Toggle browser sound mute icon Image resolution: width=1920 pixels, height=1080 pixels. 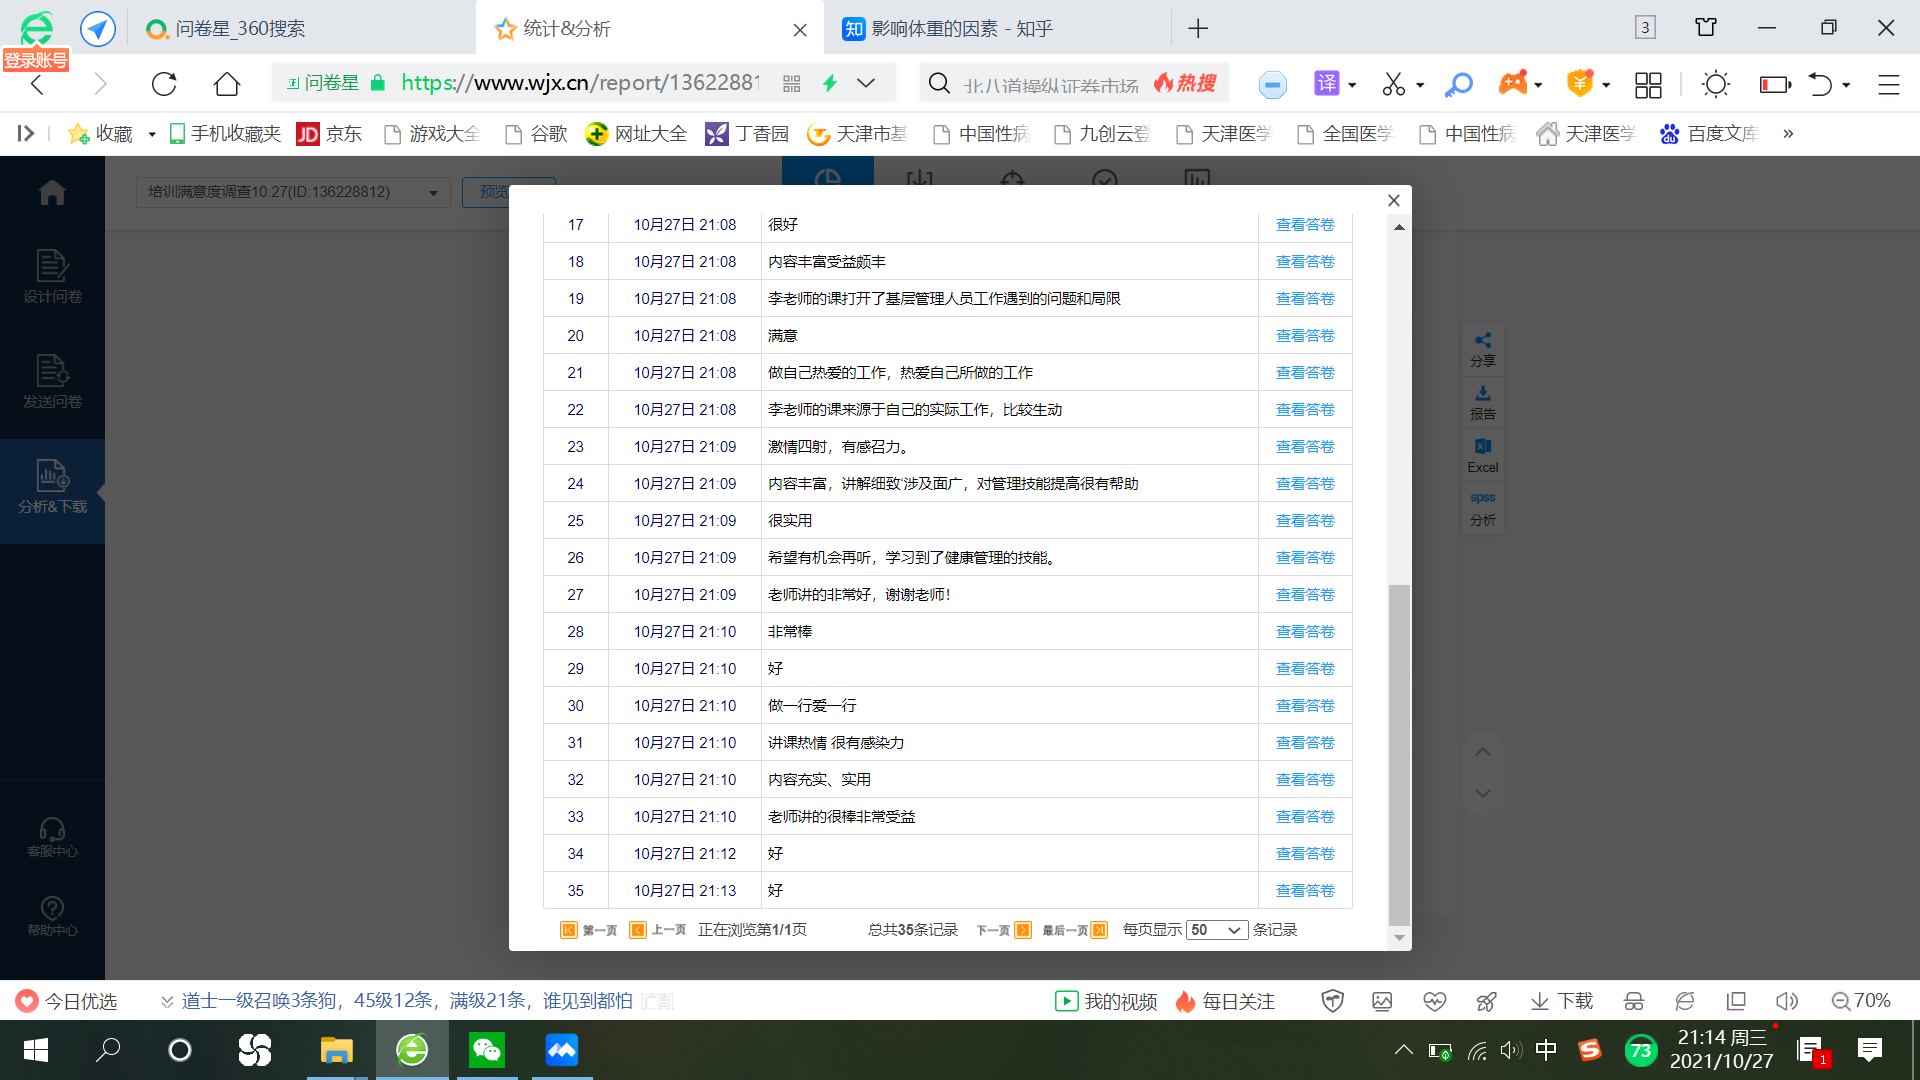coord(1786,1001)
